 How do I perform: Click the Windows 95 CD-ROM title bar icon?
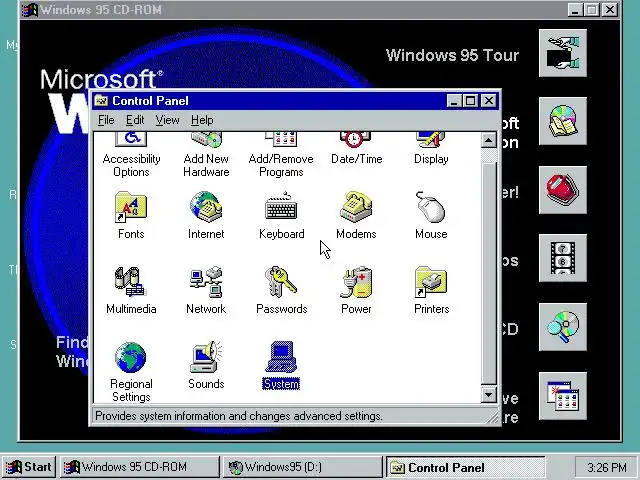pyautogui.click(x=30, y=9)
